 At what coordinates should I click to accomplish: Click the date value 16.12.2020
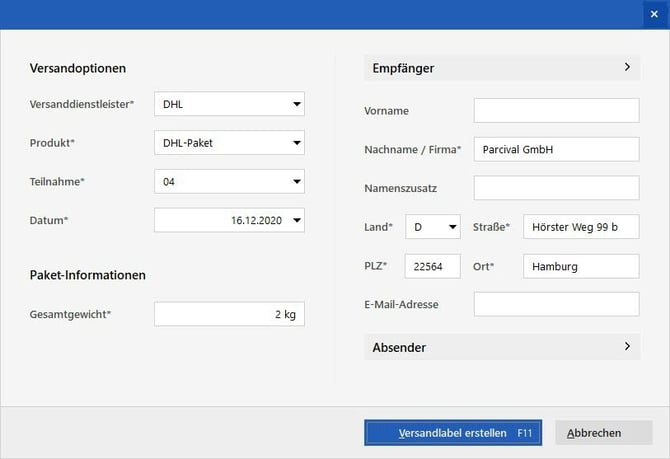pos(257,221)
